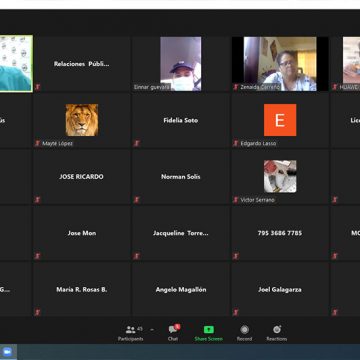Open the Reactions emoji icon
This screenshot has width=360, height=360.
tap(277, 329)
